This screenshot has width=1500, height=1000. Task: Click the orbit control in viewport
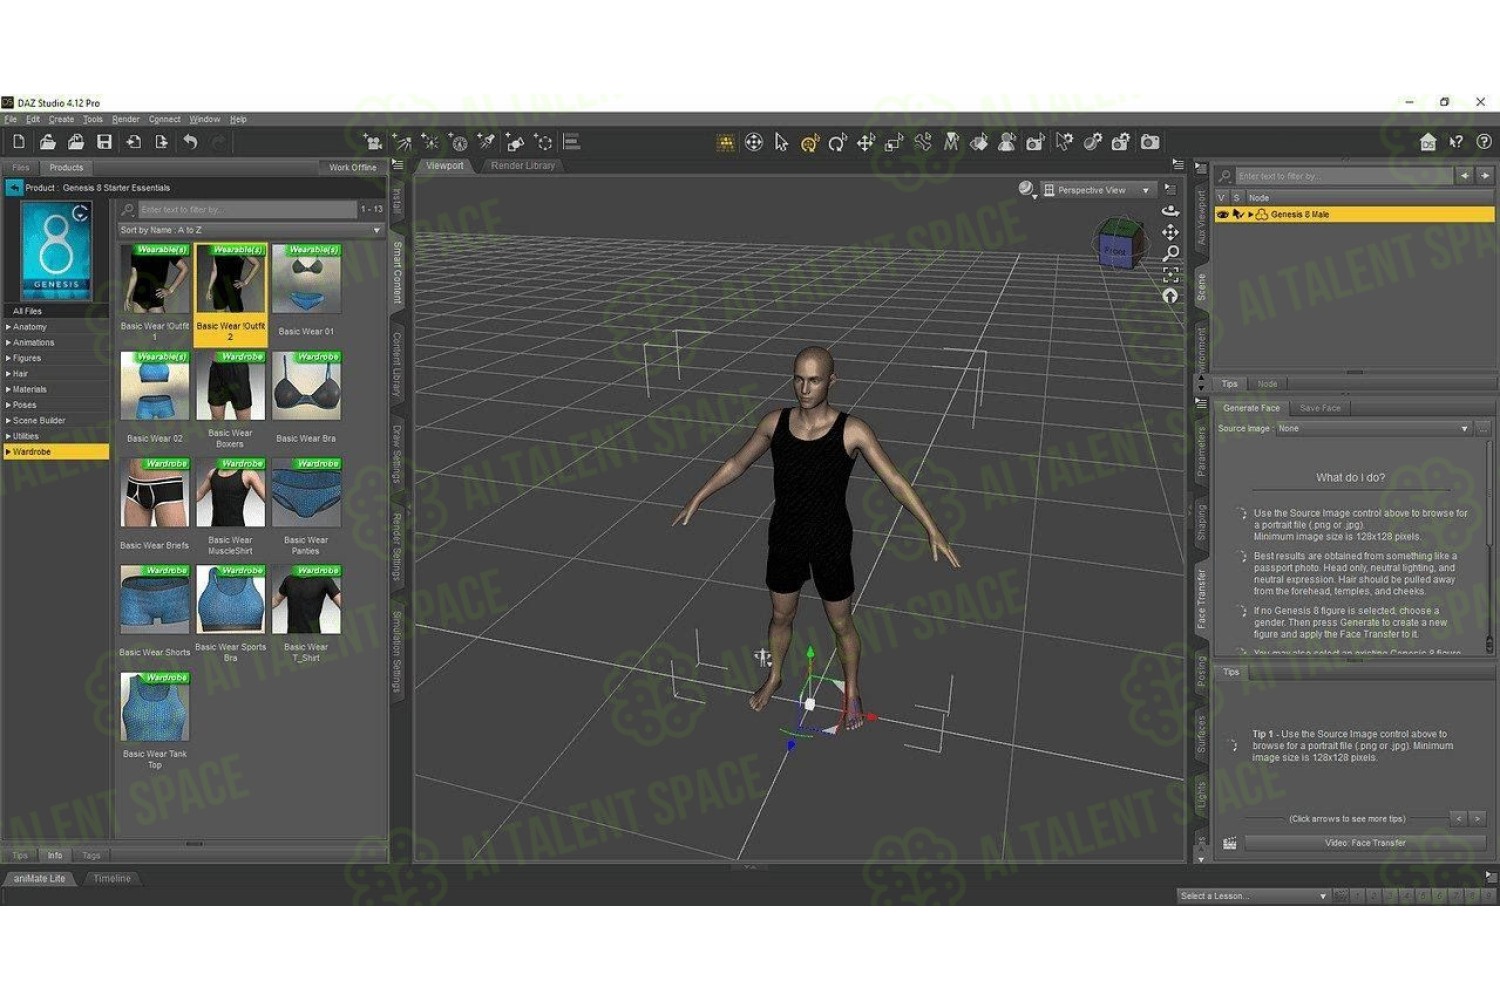[1170, 211]
